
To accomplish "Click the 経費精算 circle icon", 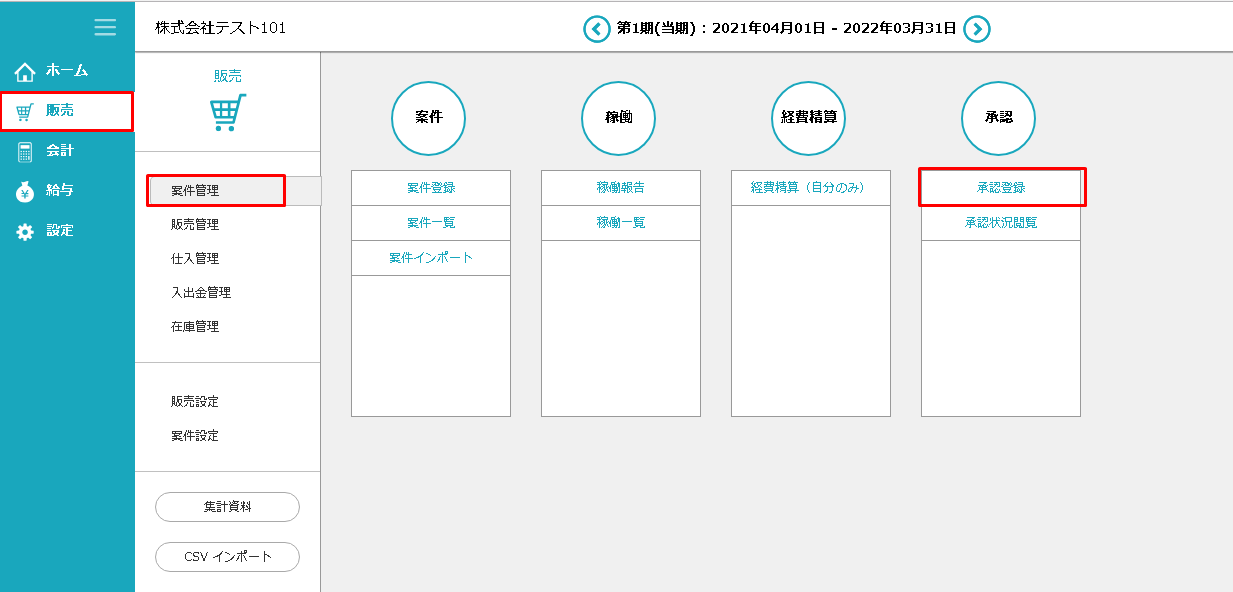I will pos(808,118).
